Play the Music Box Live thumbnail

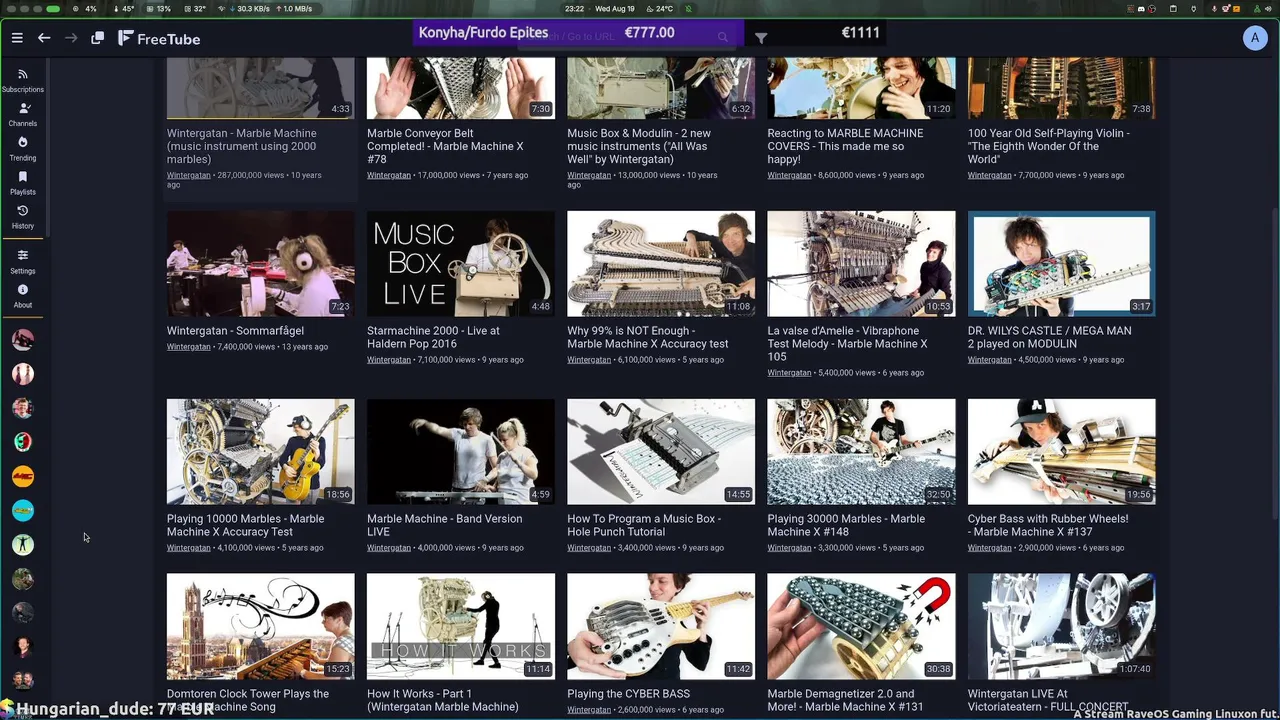pyautogui.click(x=461, y=264)
